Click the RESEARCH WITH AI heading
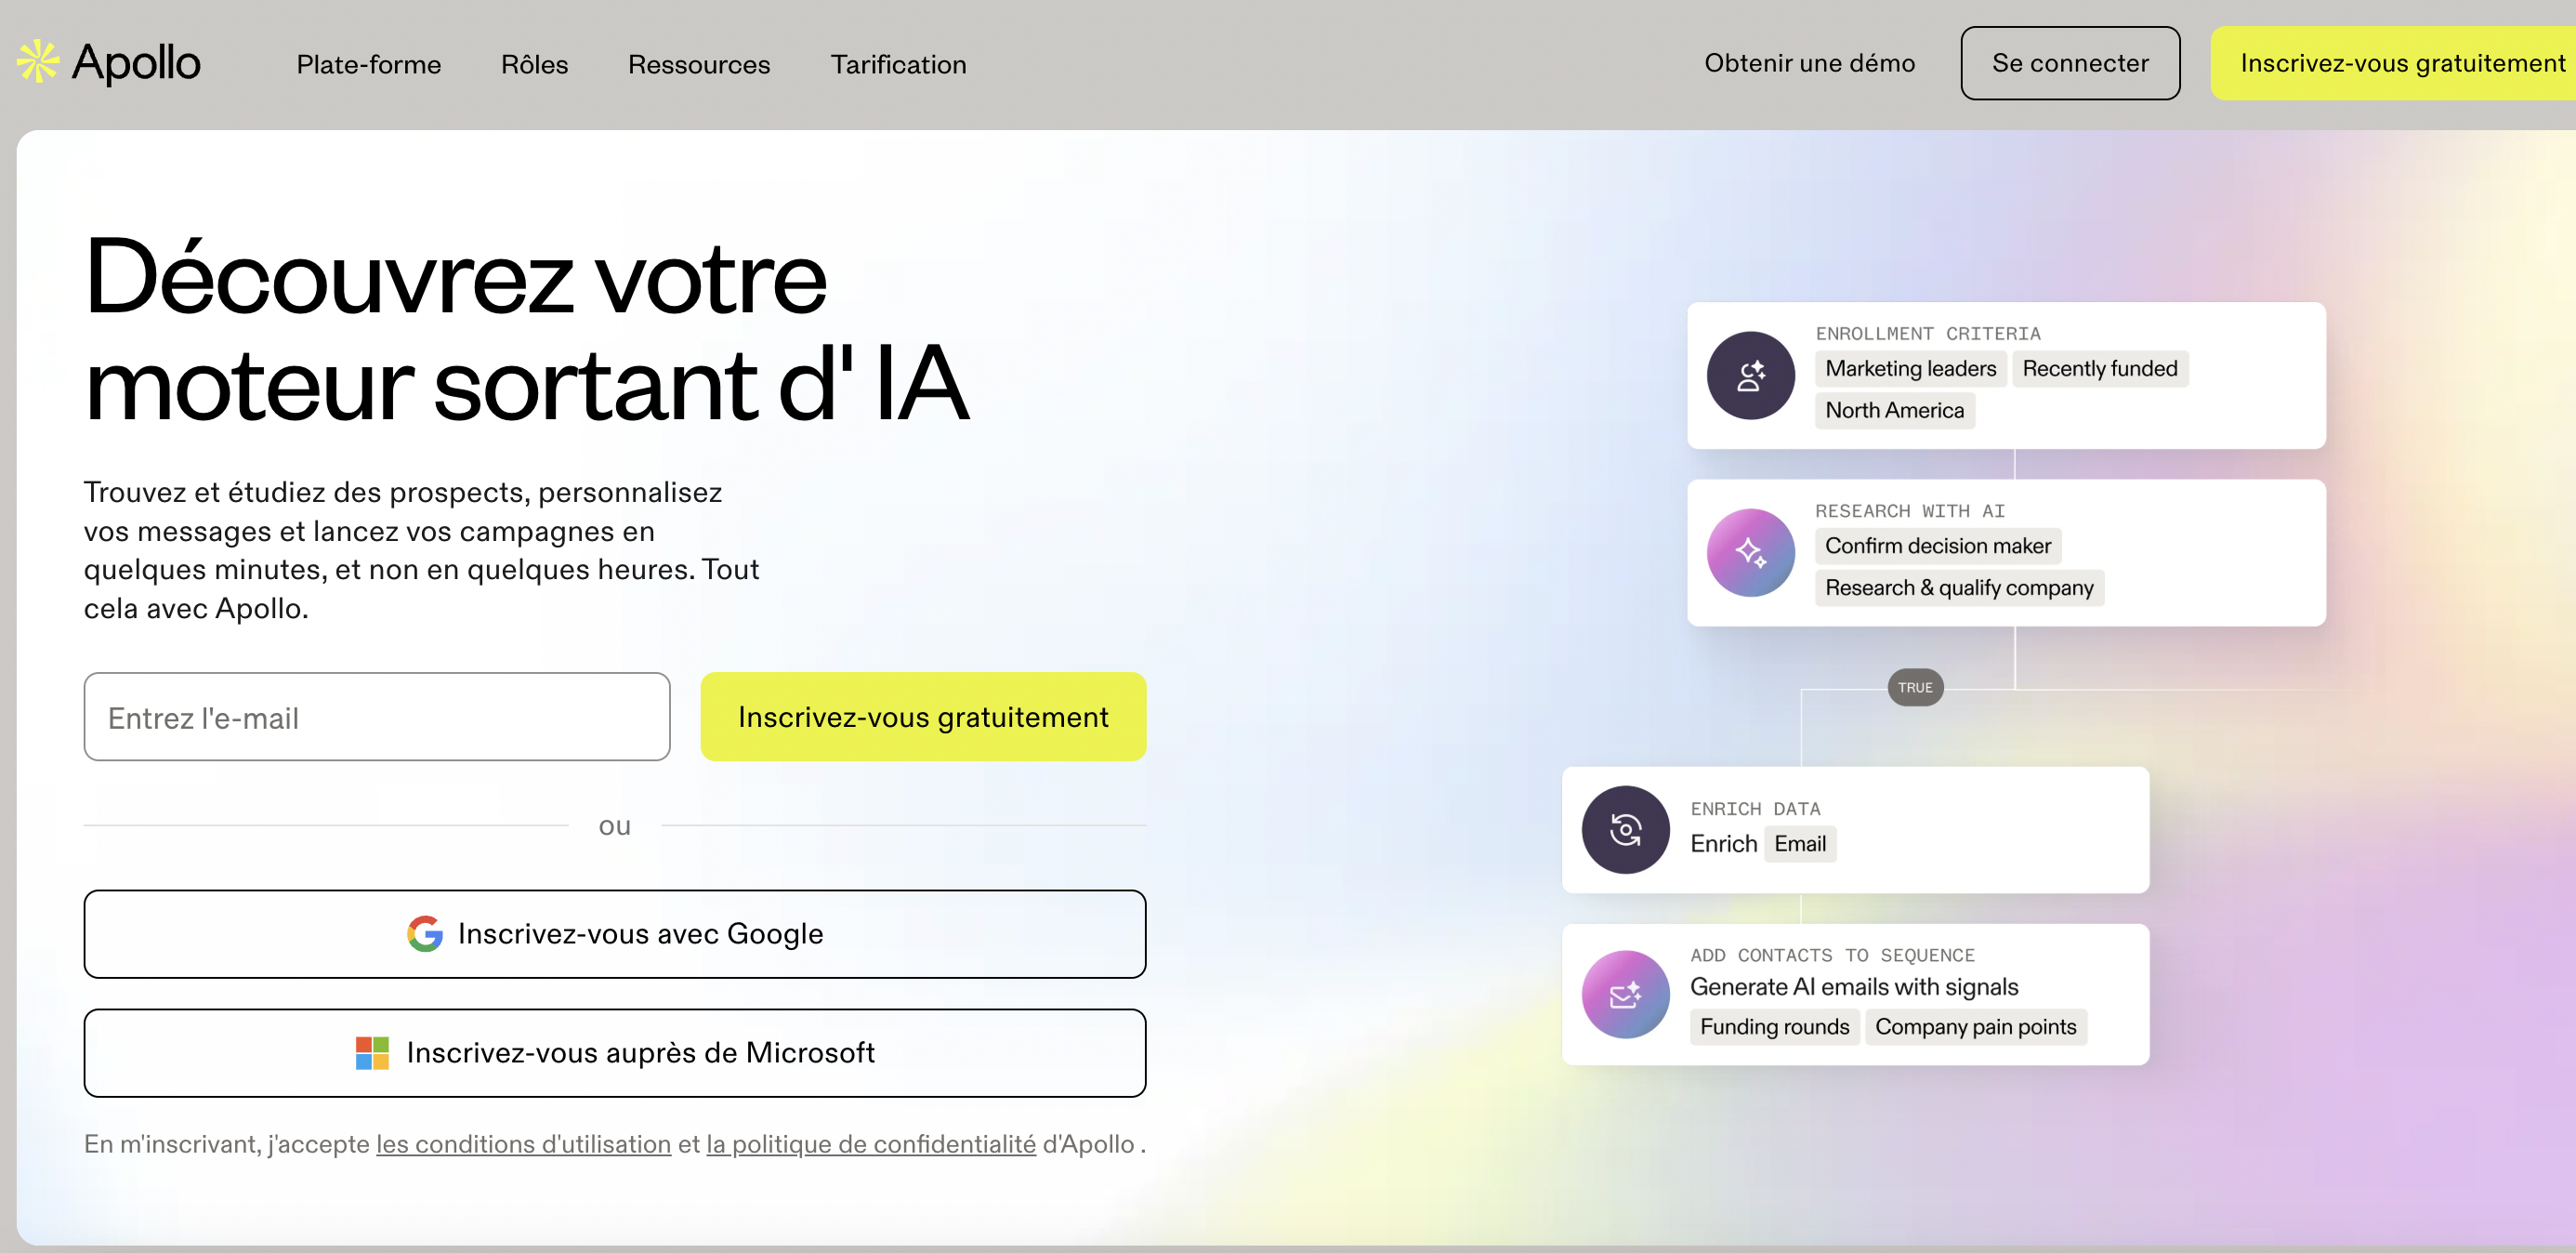Viewport: 2576px width, 1253px height. pyautogui.click(x=1910, y=511)
